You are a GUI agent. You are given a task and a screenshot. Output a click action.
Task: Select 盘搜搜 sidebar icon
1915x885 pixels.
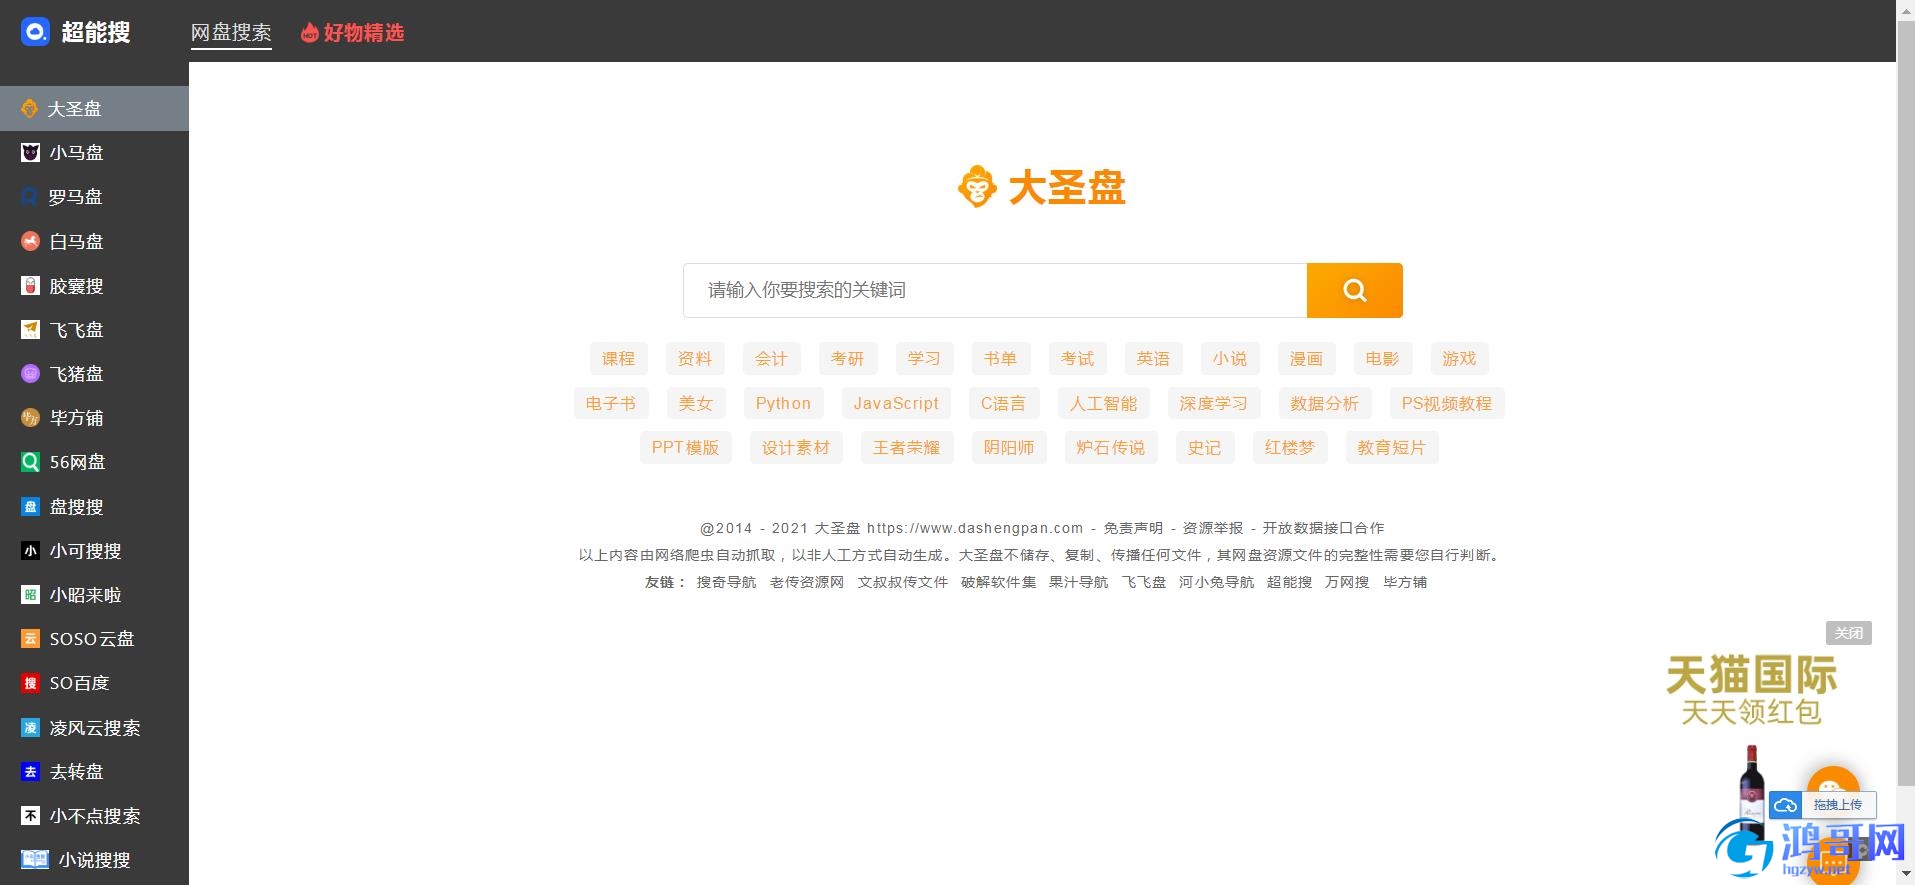click(31, 506)
